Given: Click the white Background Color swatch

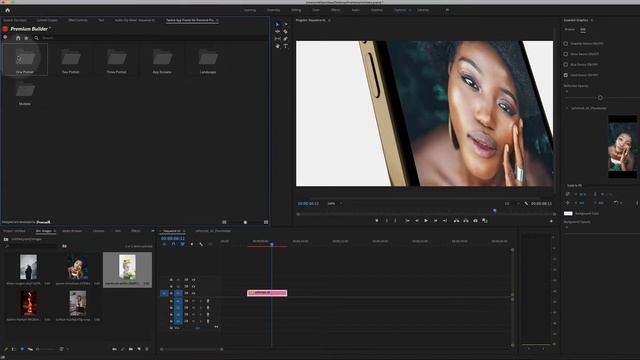Looking at the screenshot, I should pos(568,213).
